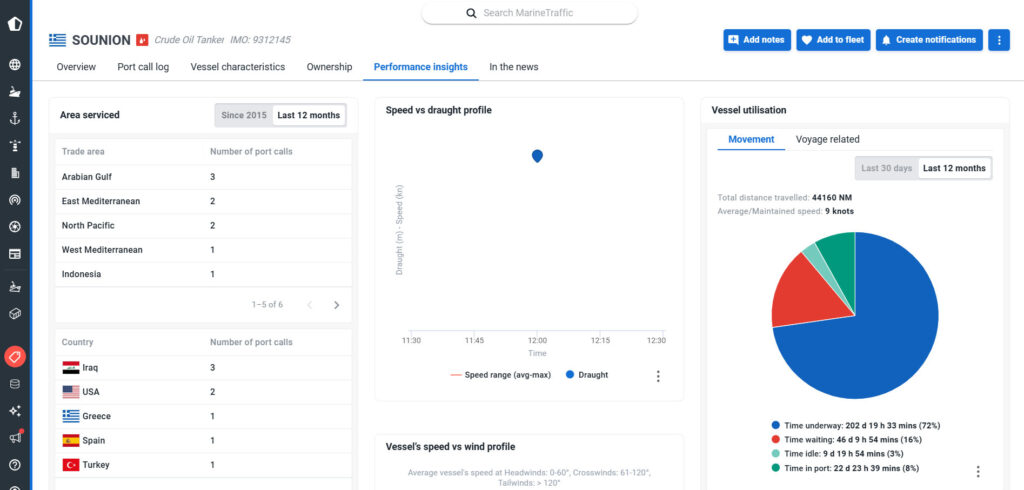Click the Greek flag beside SOUNION
This screenshot has height=490, width=1024.
tap(57, 40)
